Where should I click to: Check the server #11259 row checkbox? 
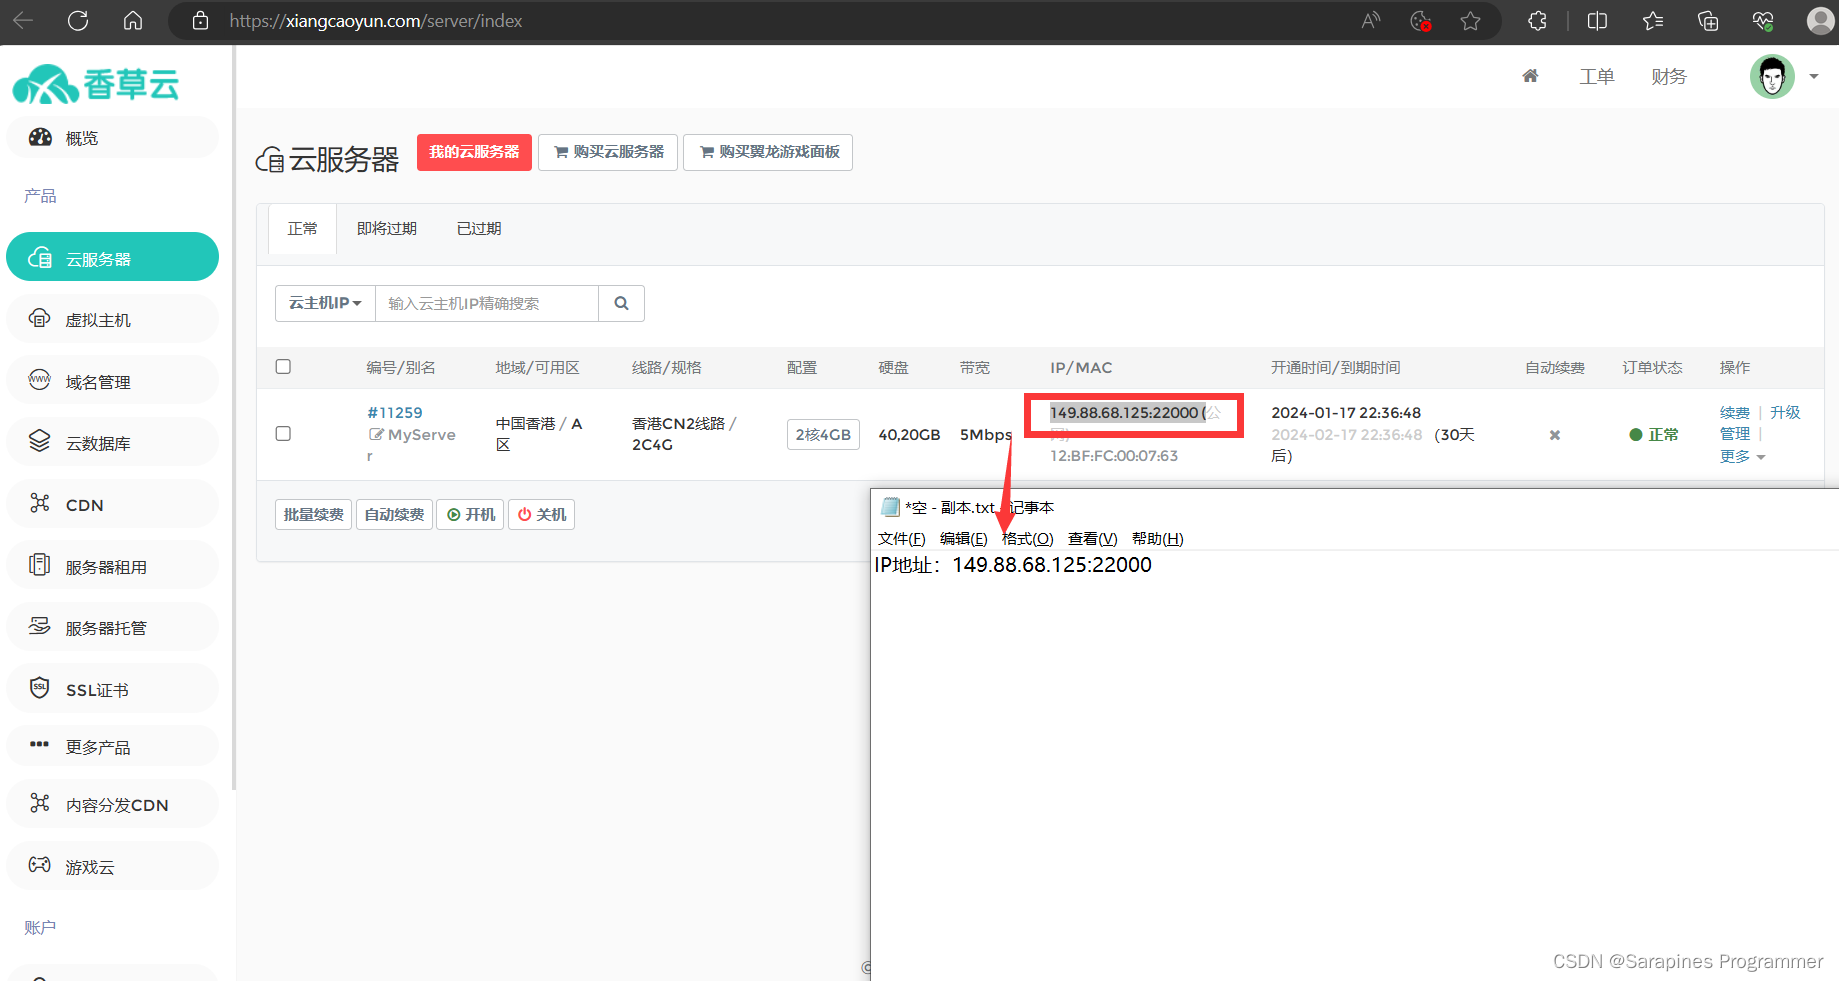[x=283, y=434]
